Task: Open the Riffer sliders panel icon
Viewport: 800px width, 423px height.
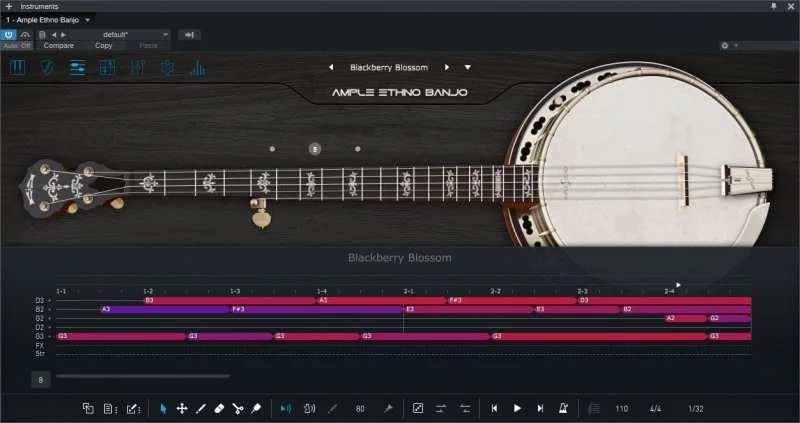Action: click(x=78, y=67)
